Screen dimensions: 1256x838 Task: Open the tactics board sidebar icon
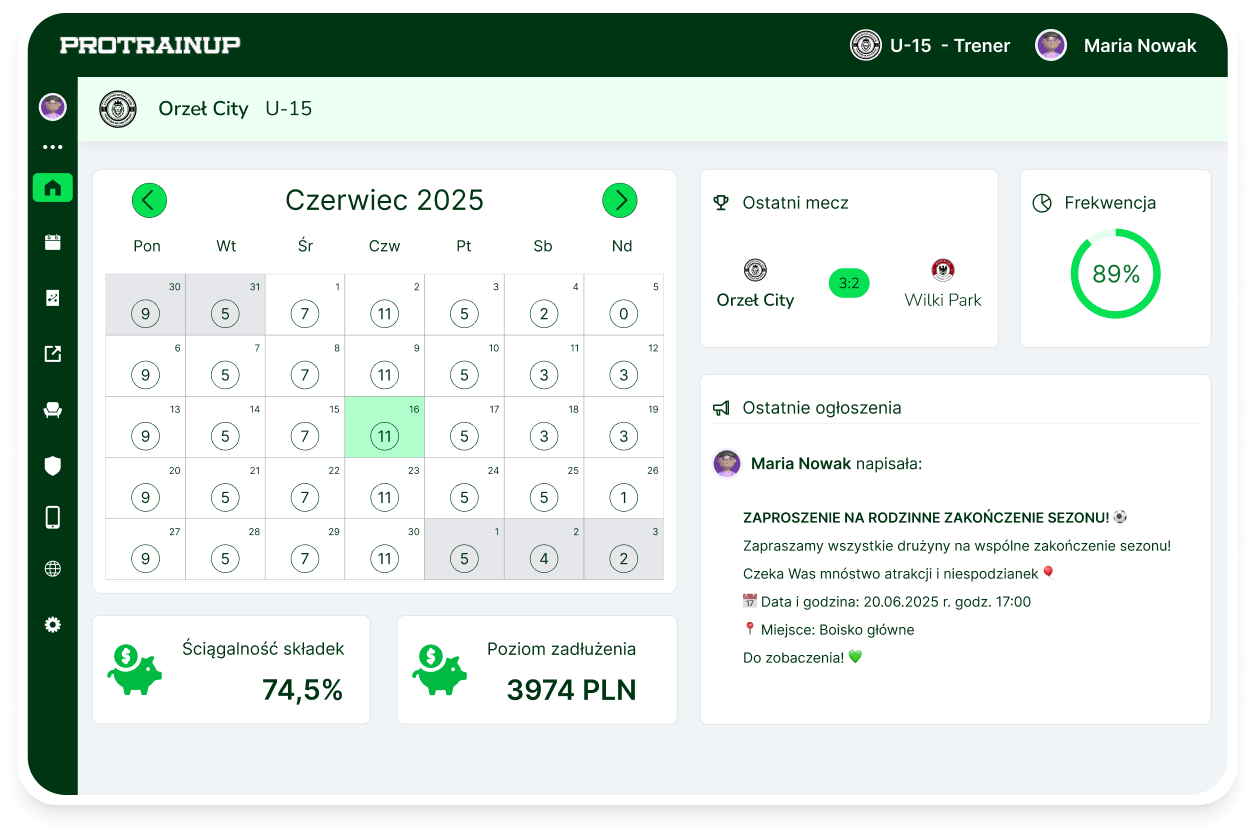click(53, 297)
